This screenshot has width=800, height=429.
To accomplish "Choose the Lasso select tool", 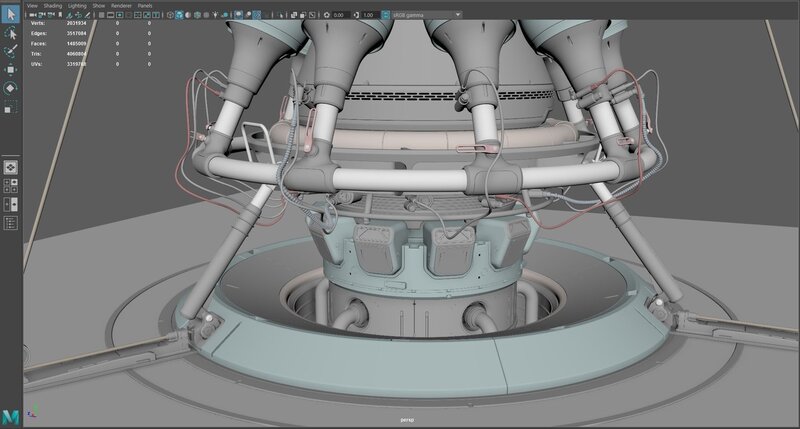I will click(11, 32).
